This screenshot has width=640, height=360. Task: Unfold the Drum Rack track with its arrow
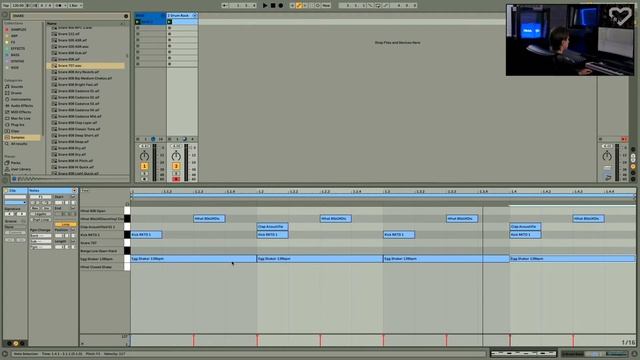(x=194, y=16)
